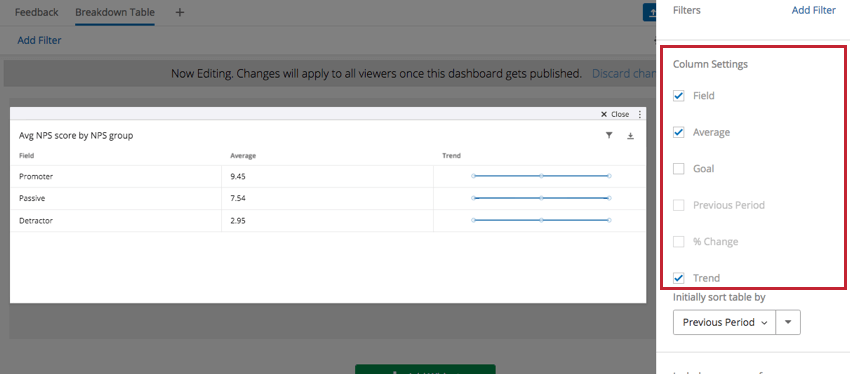Download the widget data via export icon
The width and height of the screenshot is (850, 374).
click(x=630, y=136)
